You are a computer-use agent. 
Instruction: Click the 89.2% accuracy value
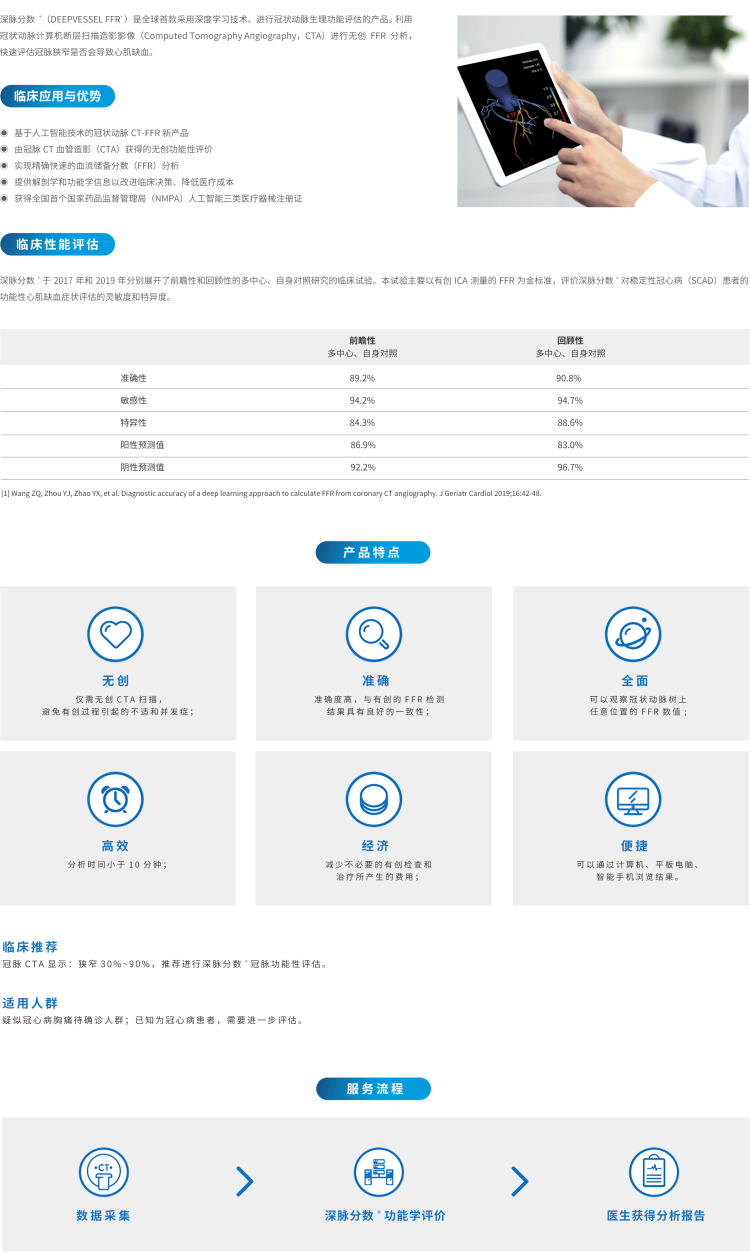point(362,378)
